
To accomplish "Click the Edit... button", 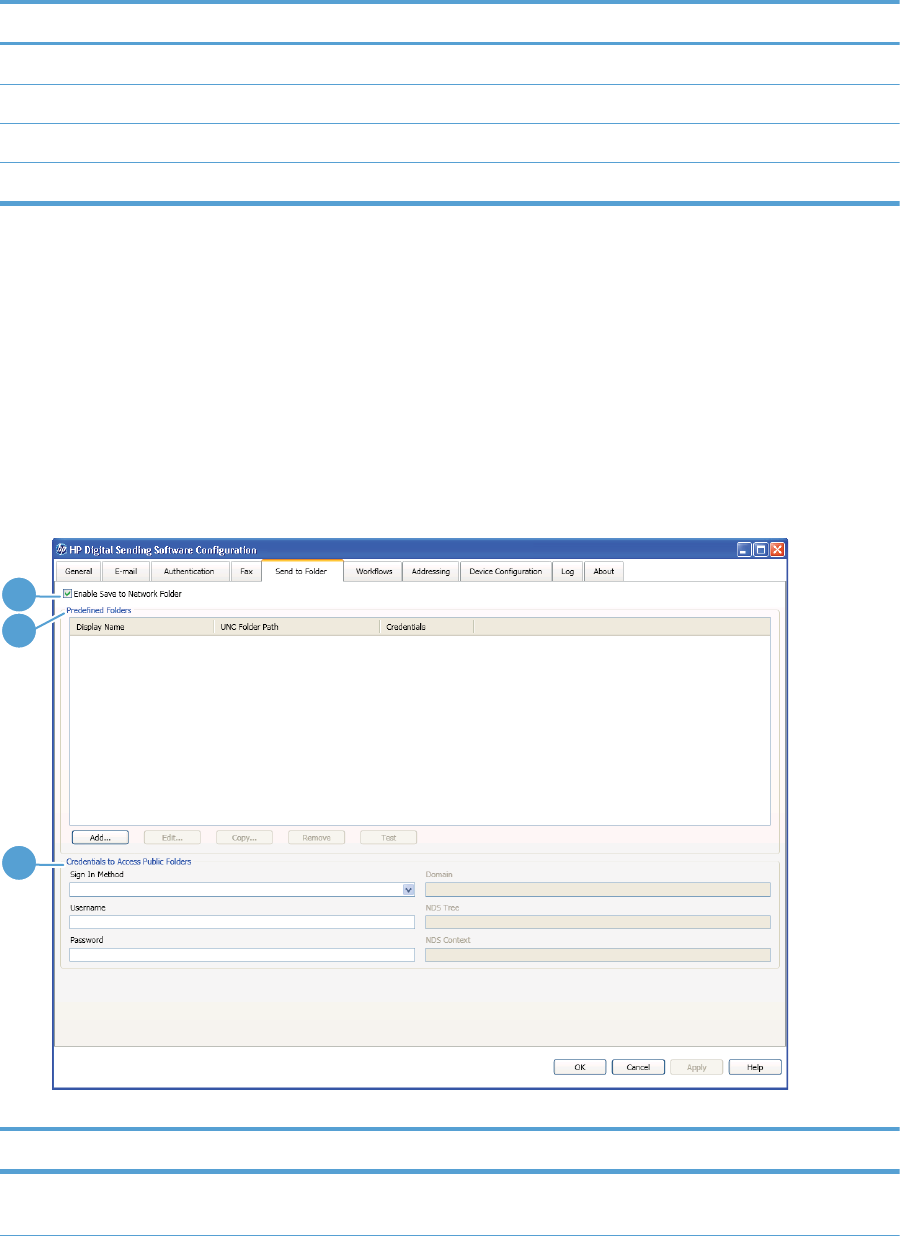I will [172, 837].
